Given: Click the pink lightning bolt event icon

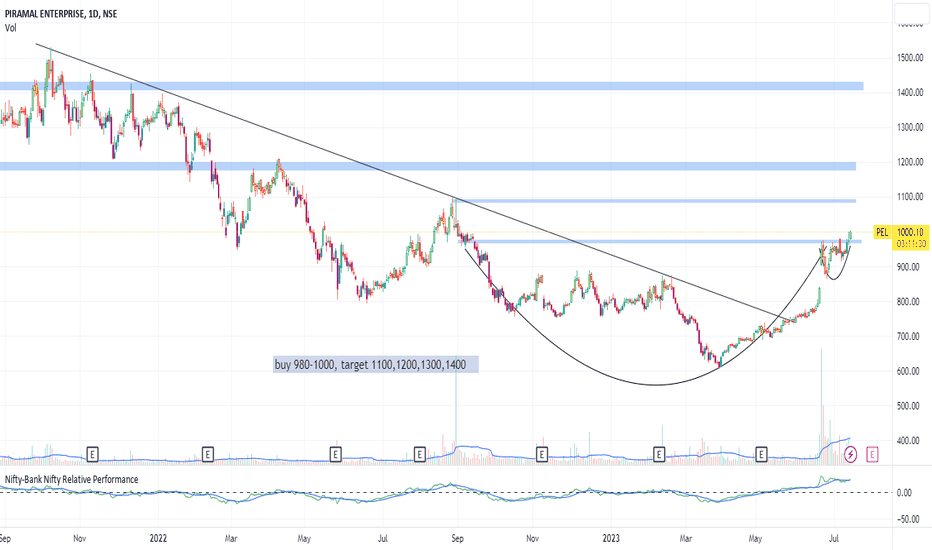Looking at the screenshot, I should point(851,455).
